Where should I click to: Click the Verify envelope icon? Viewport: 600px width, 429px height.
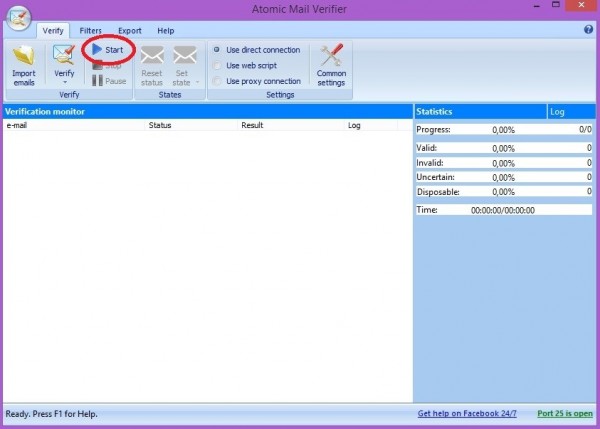coord(64,55)
